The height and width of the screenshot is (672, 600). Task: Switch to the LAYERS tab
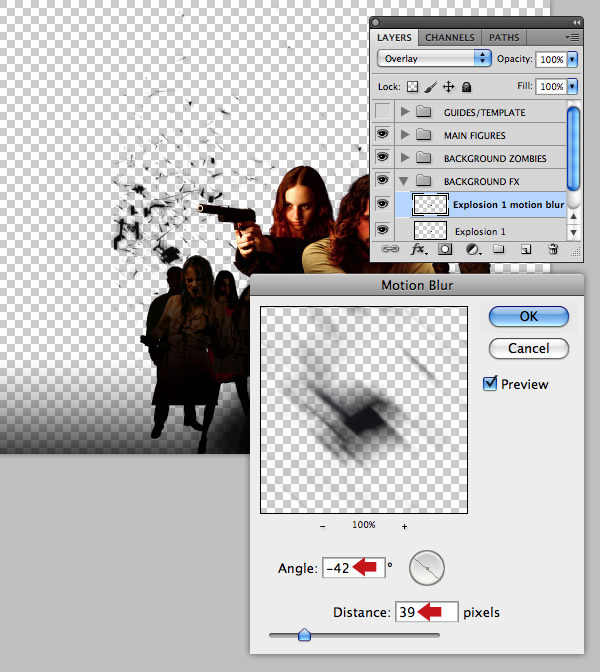[x=394, y=38]
